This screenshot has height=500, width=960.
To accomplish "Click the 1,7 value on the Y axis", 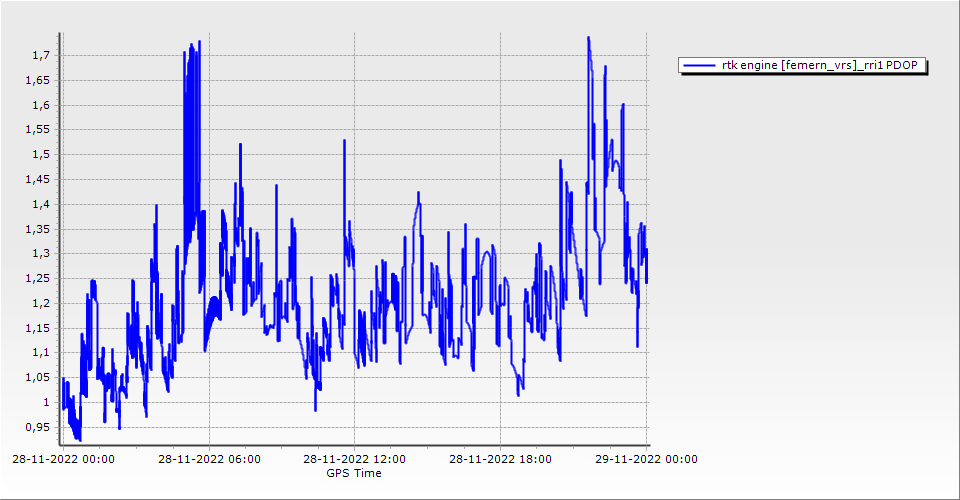I will point(40,55).
